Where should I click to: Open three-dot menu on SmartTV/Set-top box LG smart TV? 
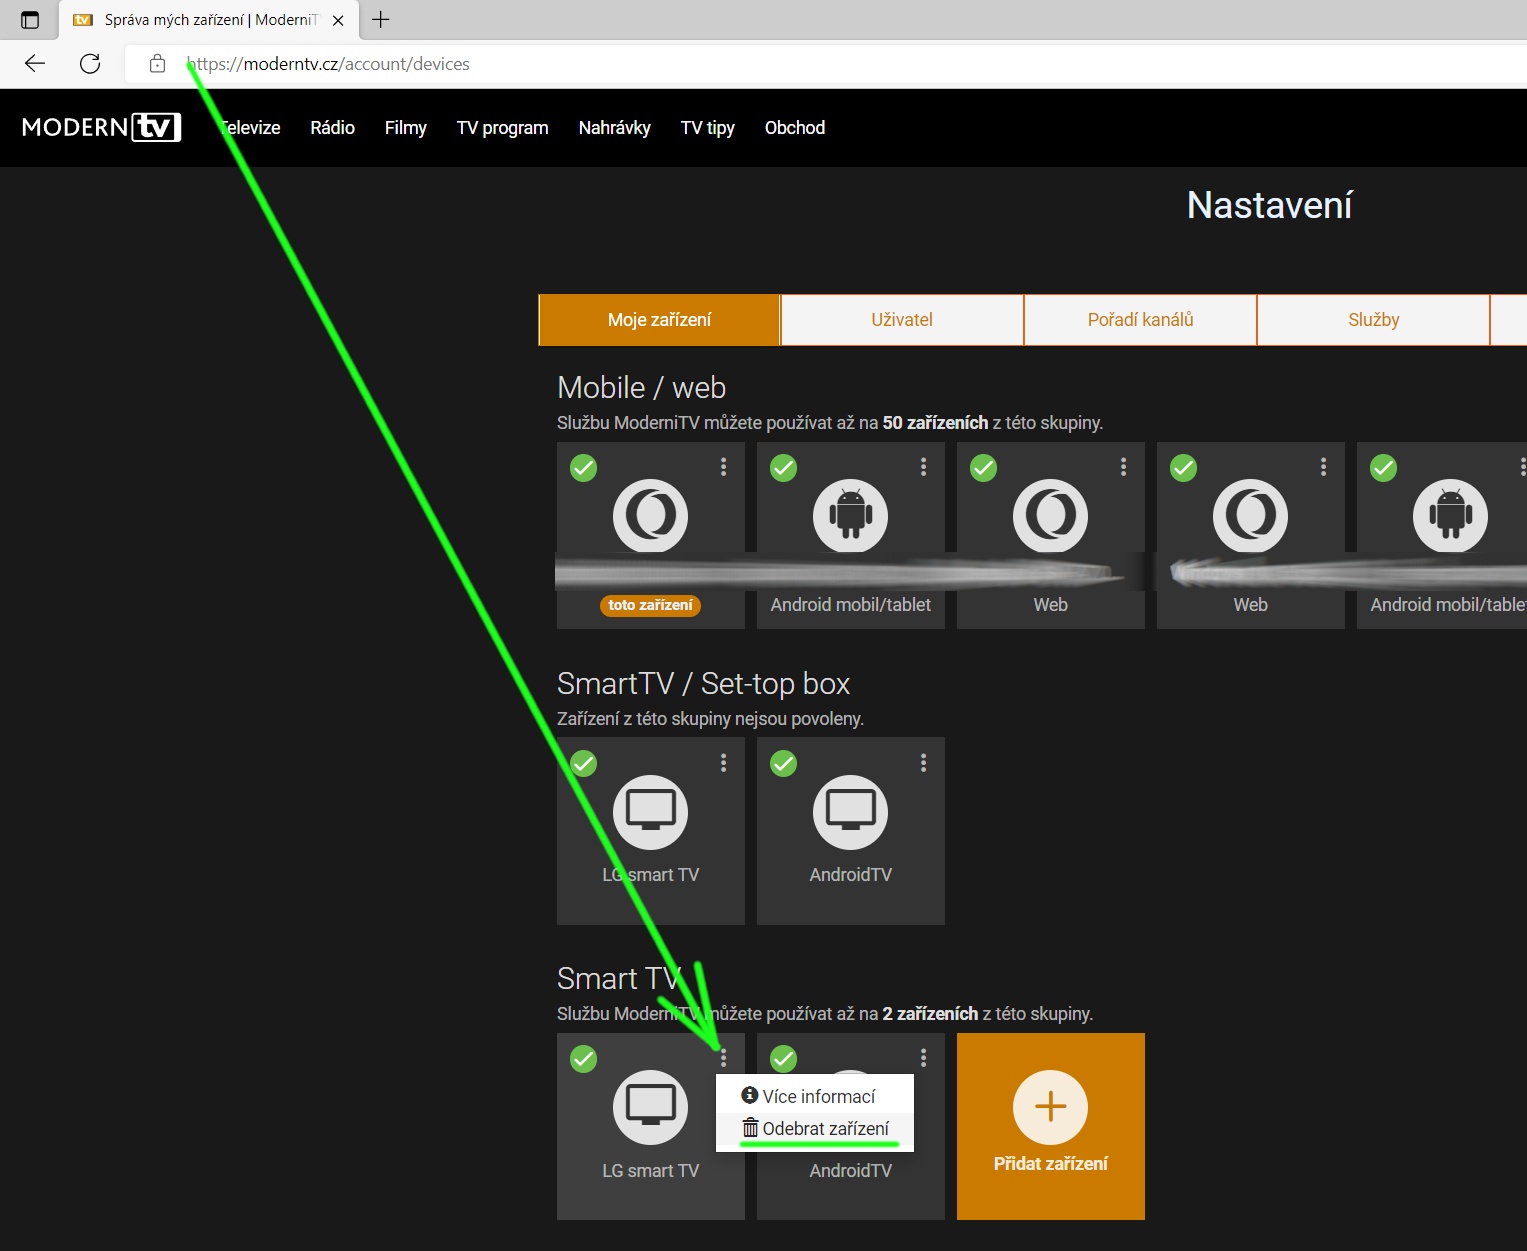(724, 763)
